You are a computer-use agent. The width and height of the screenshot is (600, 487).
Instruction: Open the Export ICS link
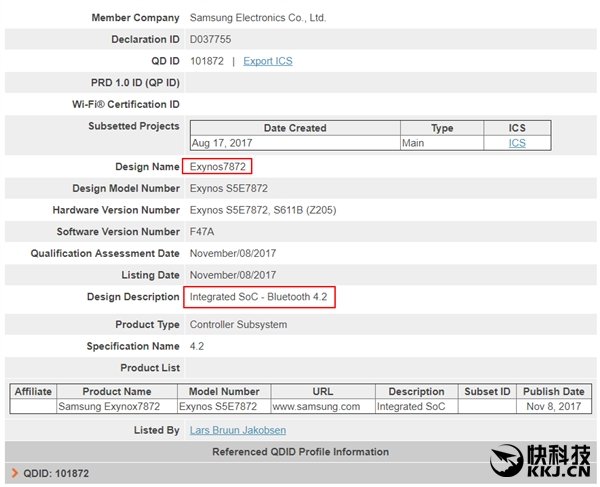pos(268,61)
